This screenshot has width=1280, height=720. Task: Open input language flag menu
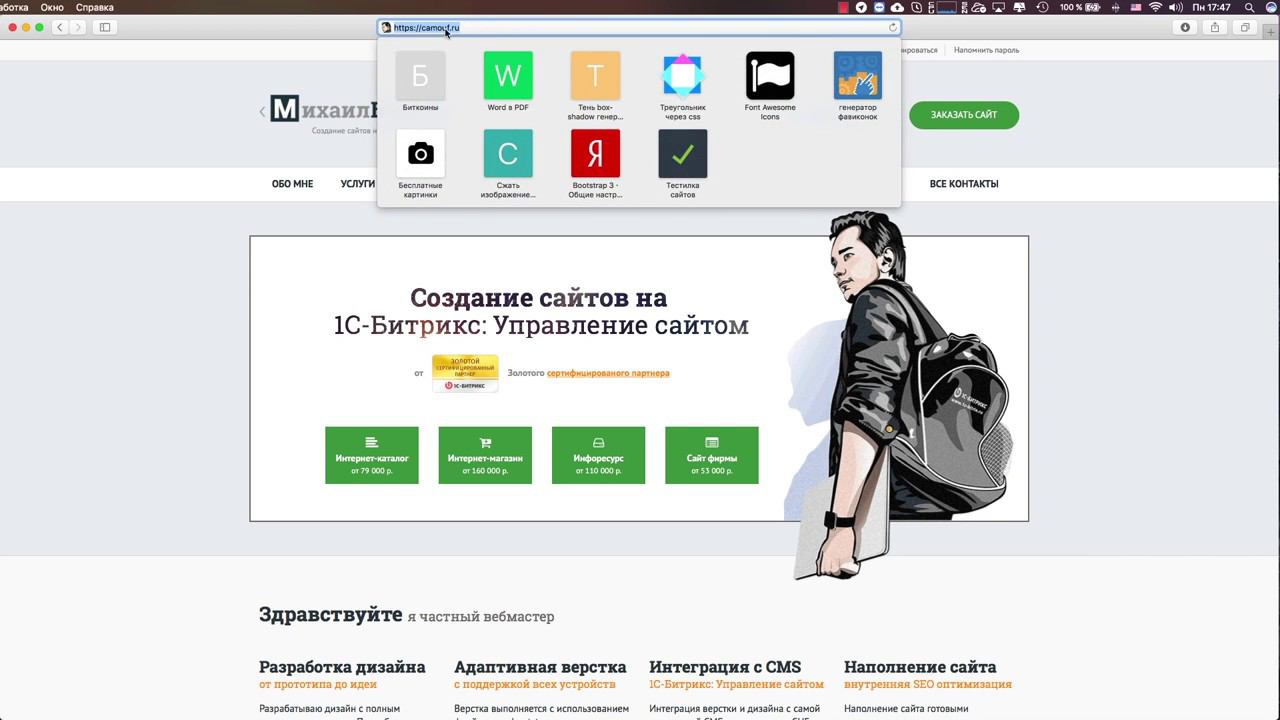tap(1136, 7)
